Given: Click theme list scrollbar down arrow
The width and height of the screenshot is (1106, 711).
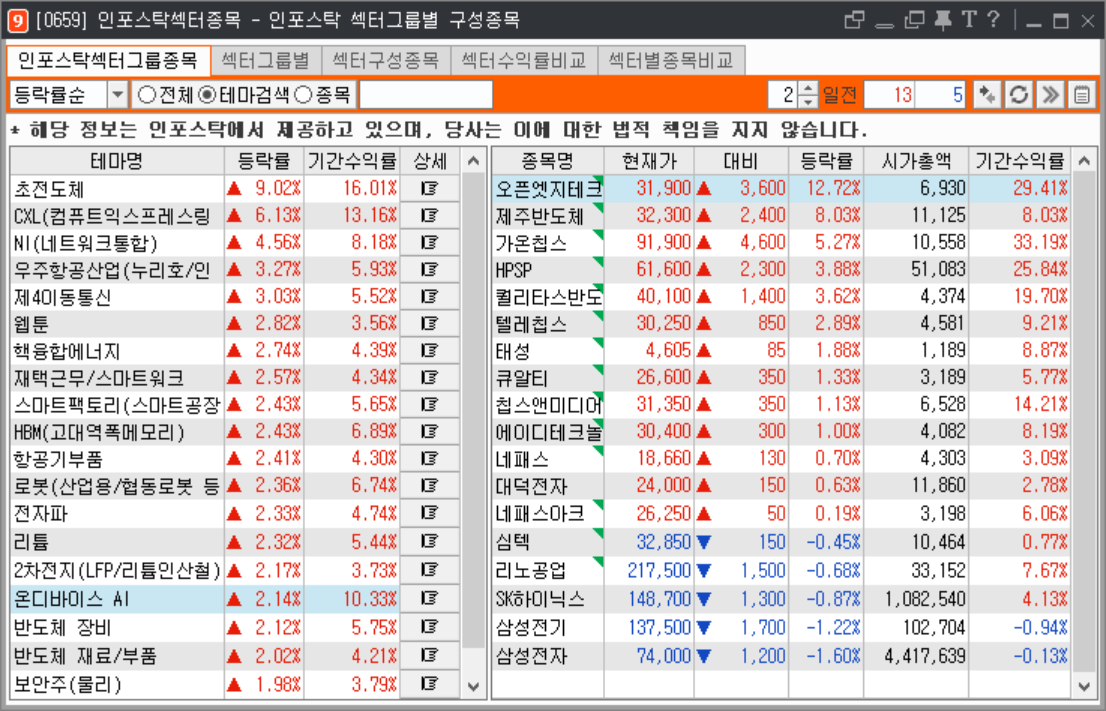Looking at the screenshot, I should [x=473, y=686].
